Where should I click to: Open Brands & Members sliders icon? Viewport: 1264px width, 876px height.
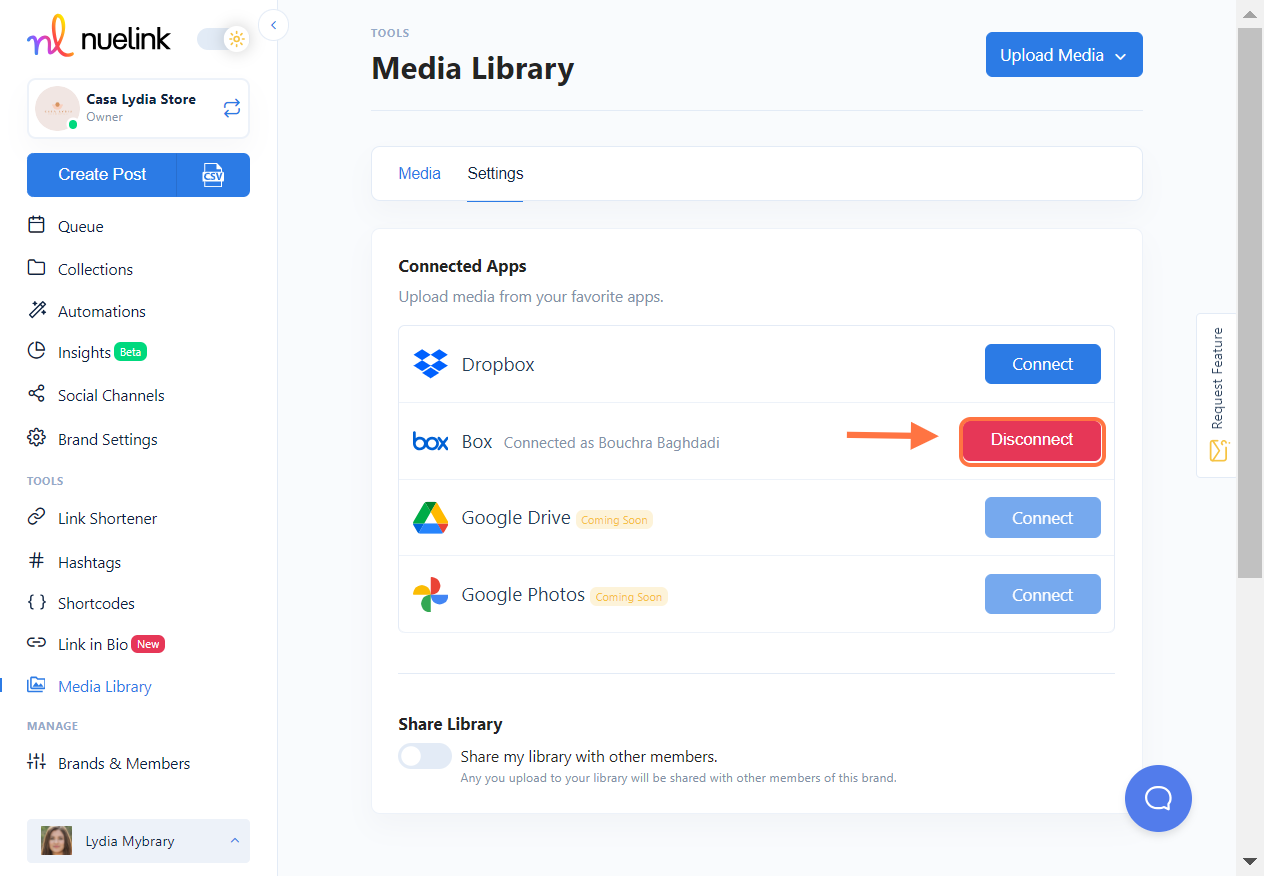pos(37,762)
